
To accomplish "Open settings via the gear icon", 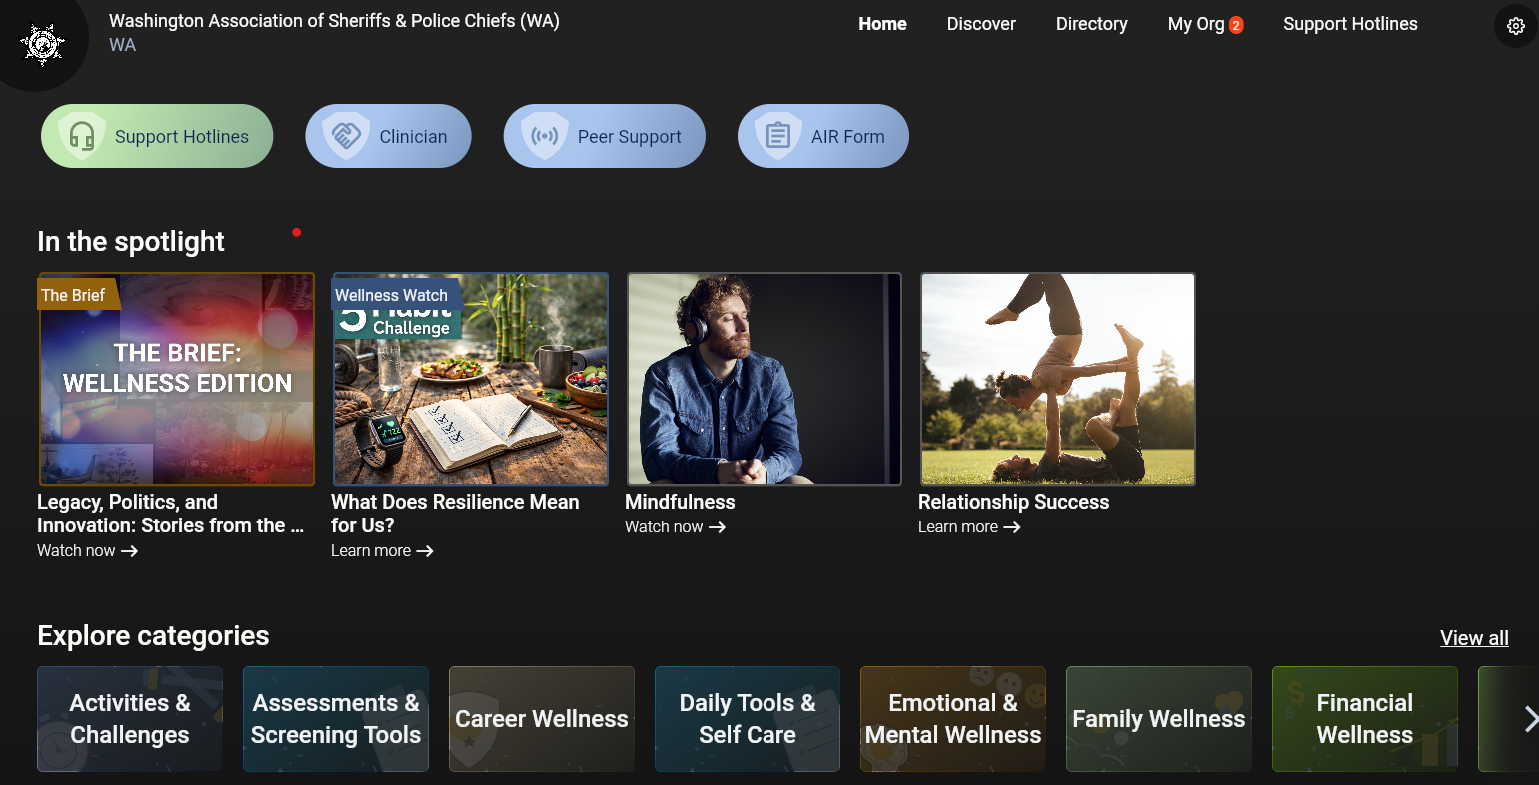I will click(1515, 26).
